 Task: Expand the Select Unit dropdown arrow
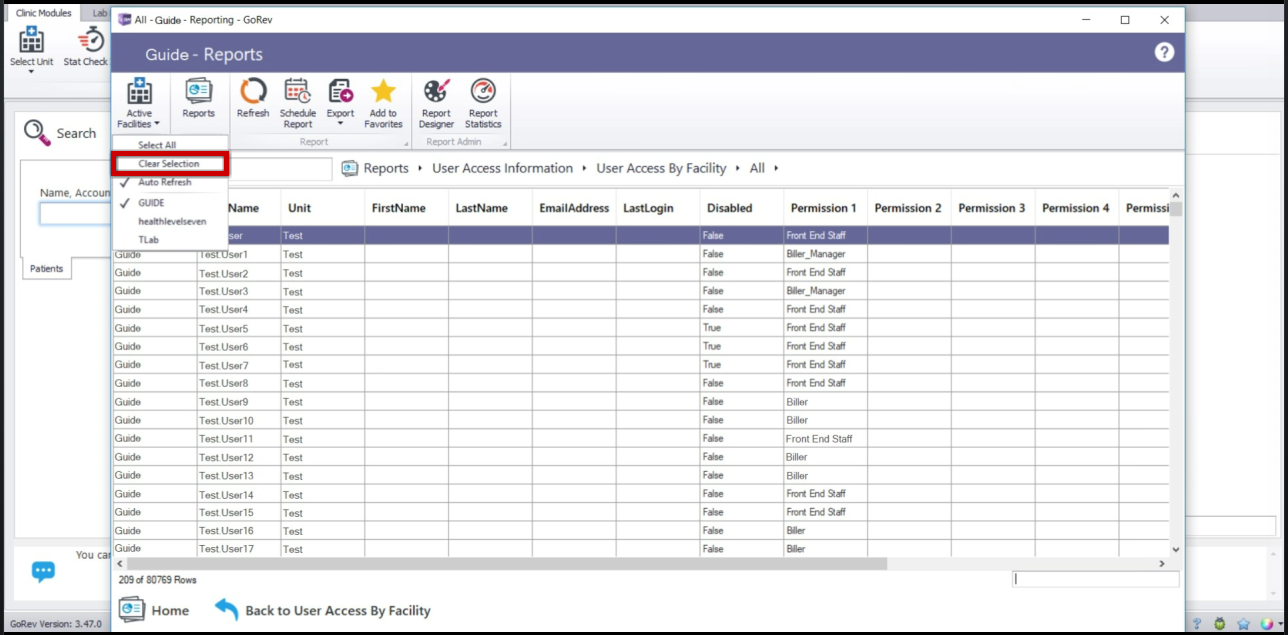pos(32,72)
